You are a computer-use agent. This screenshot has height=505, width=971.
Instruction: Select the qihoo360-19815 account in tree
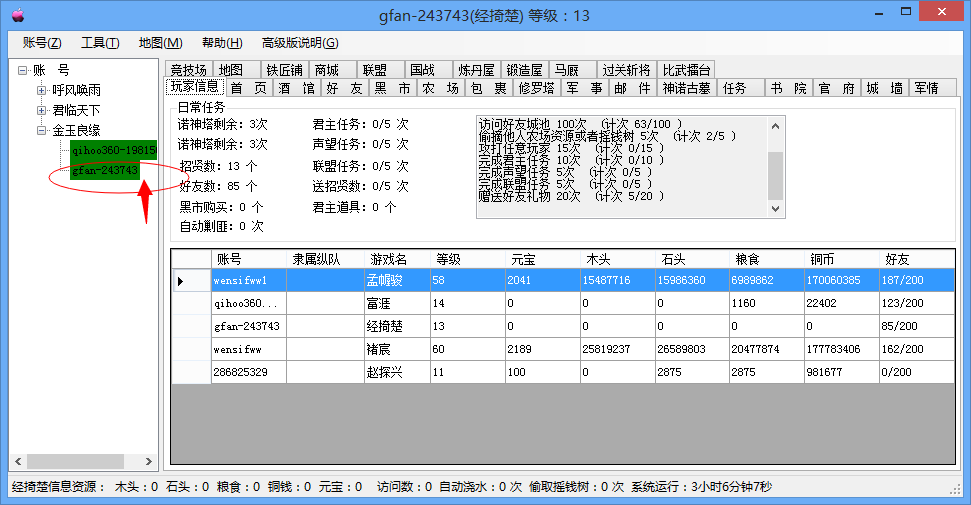click(x=113, y=150)
